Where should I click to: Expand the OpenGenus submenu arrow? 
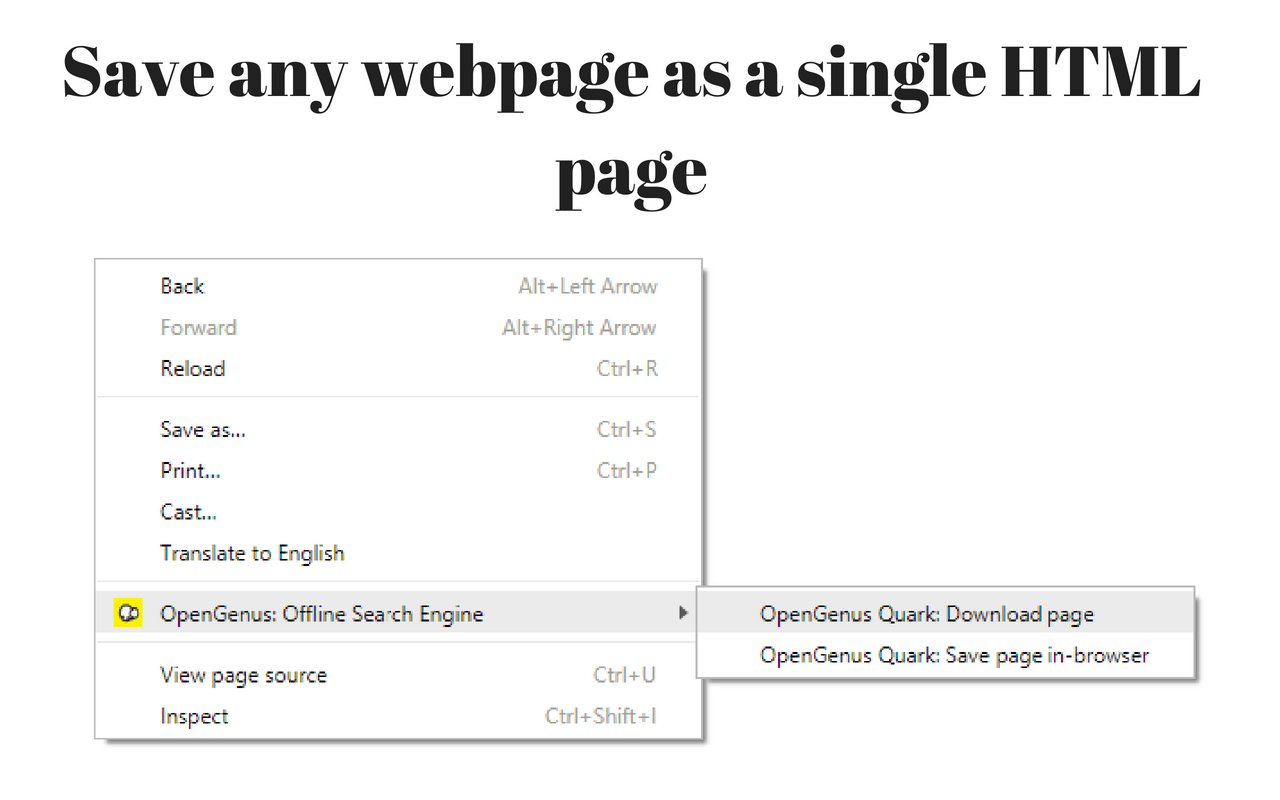coord(683,612)
